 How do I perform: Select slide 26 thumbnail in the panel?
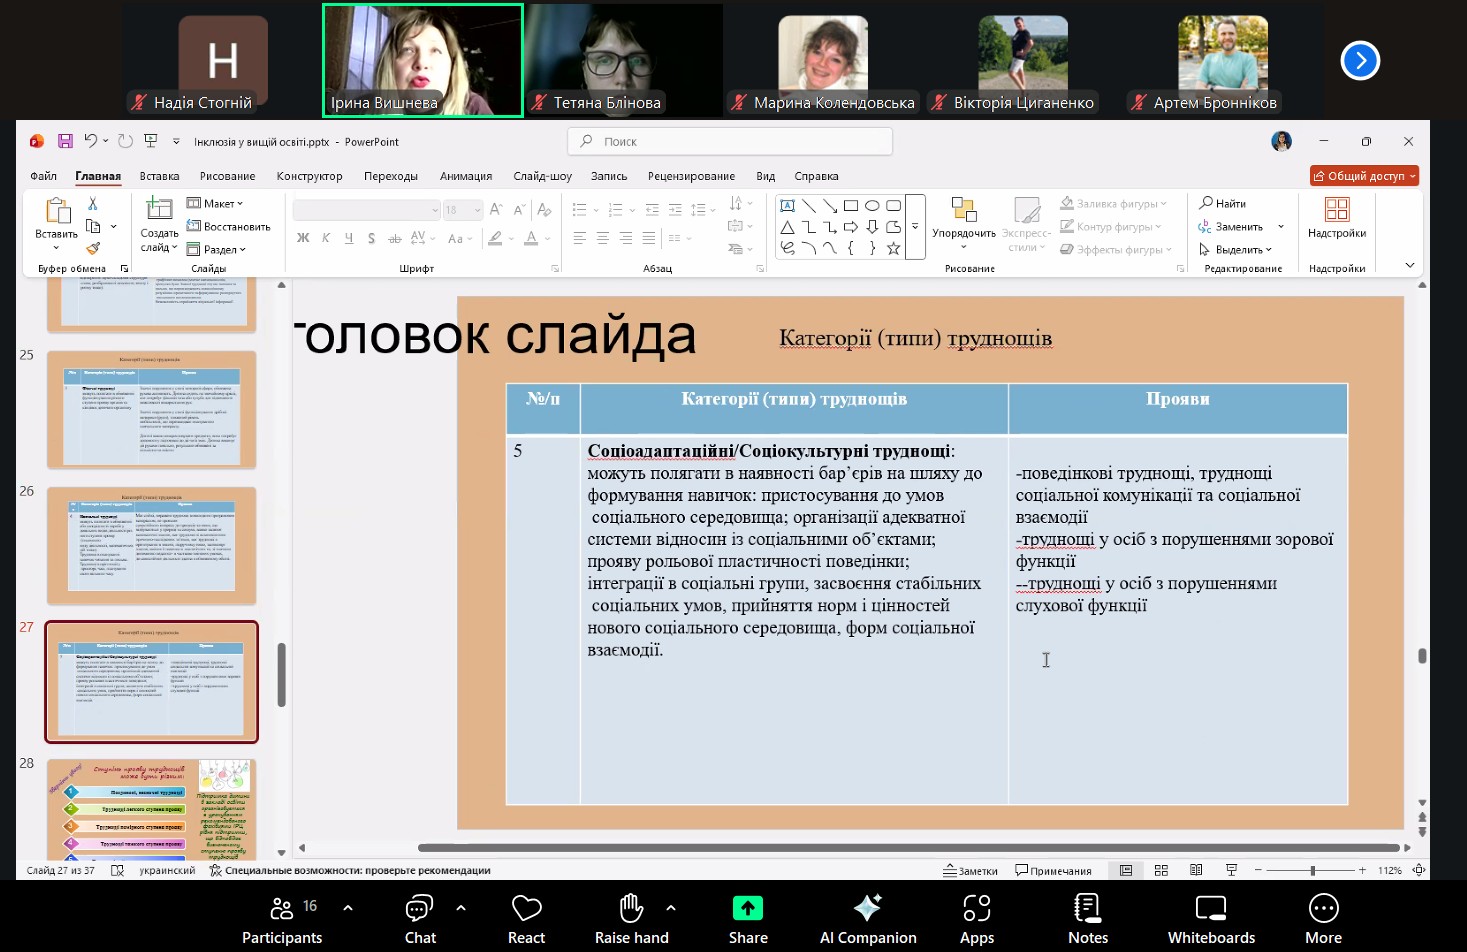pyautogui.click(x=151, y=545)
